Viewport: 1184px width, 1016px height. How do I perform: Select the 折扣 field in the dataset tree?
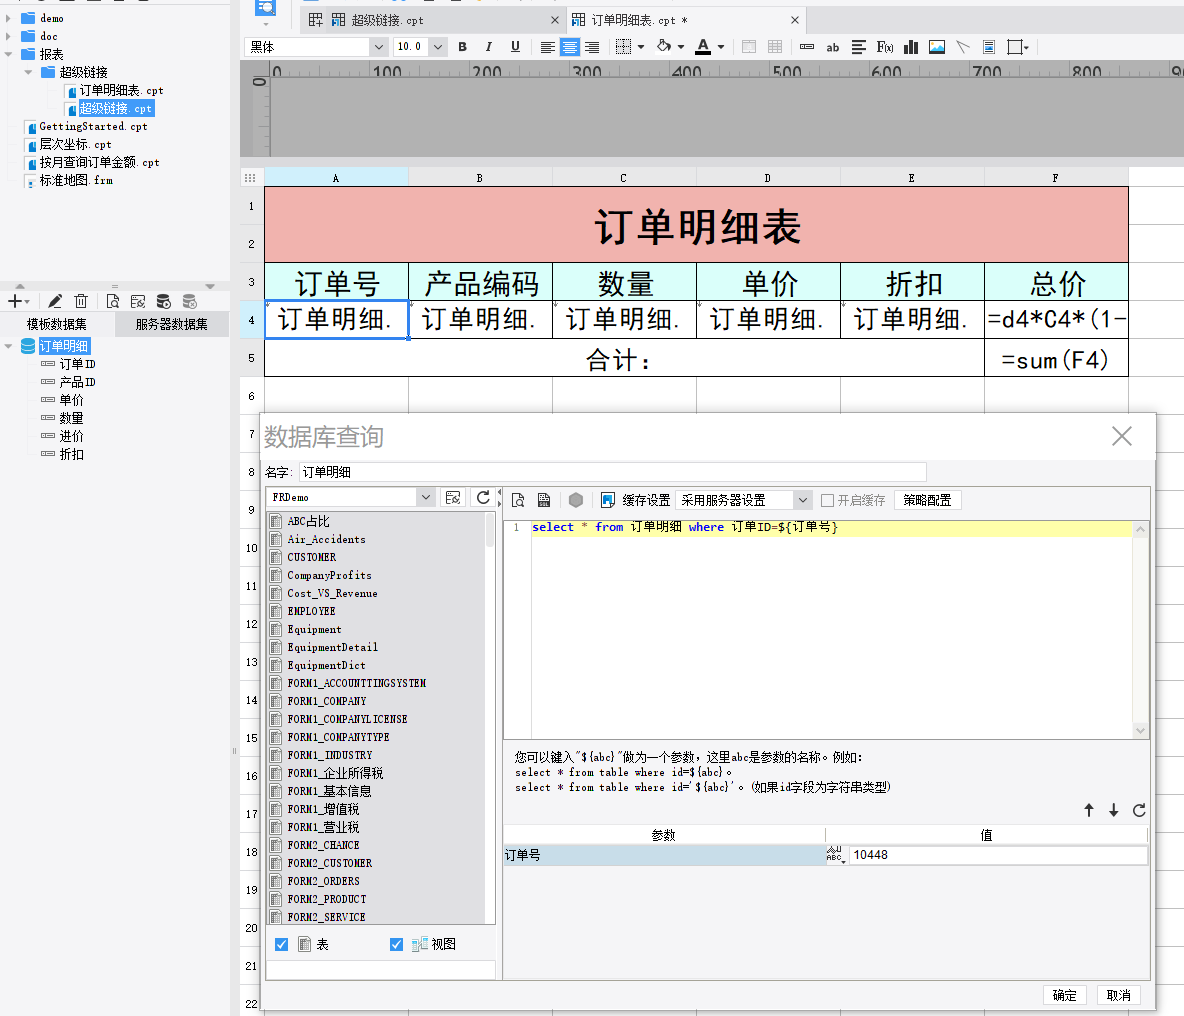click(x=71, y=454)
